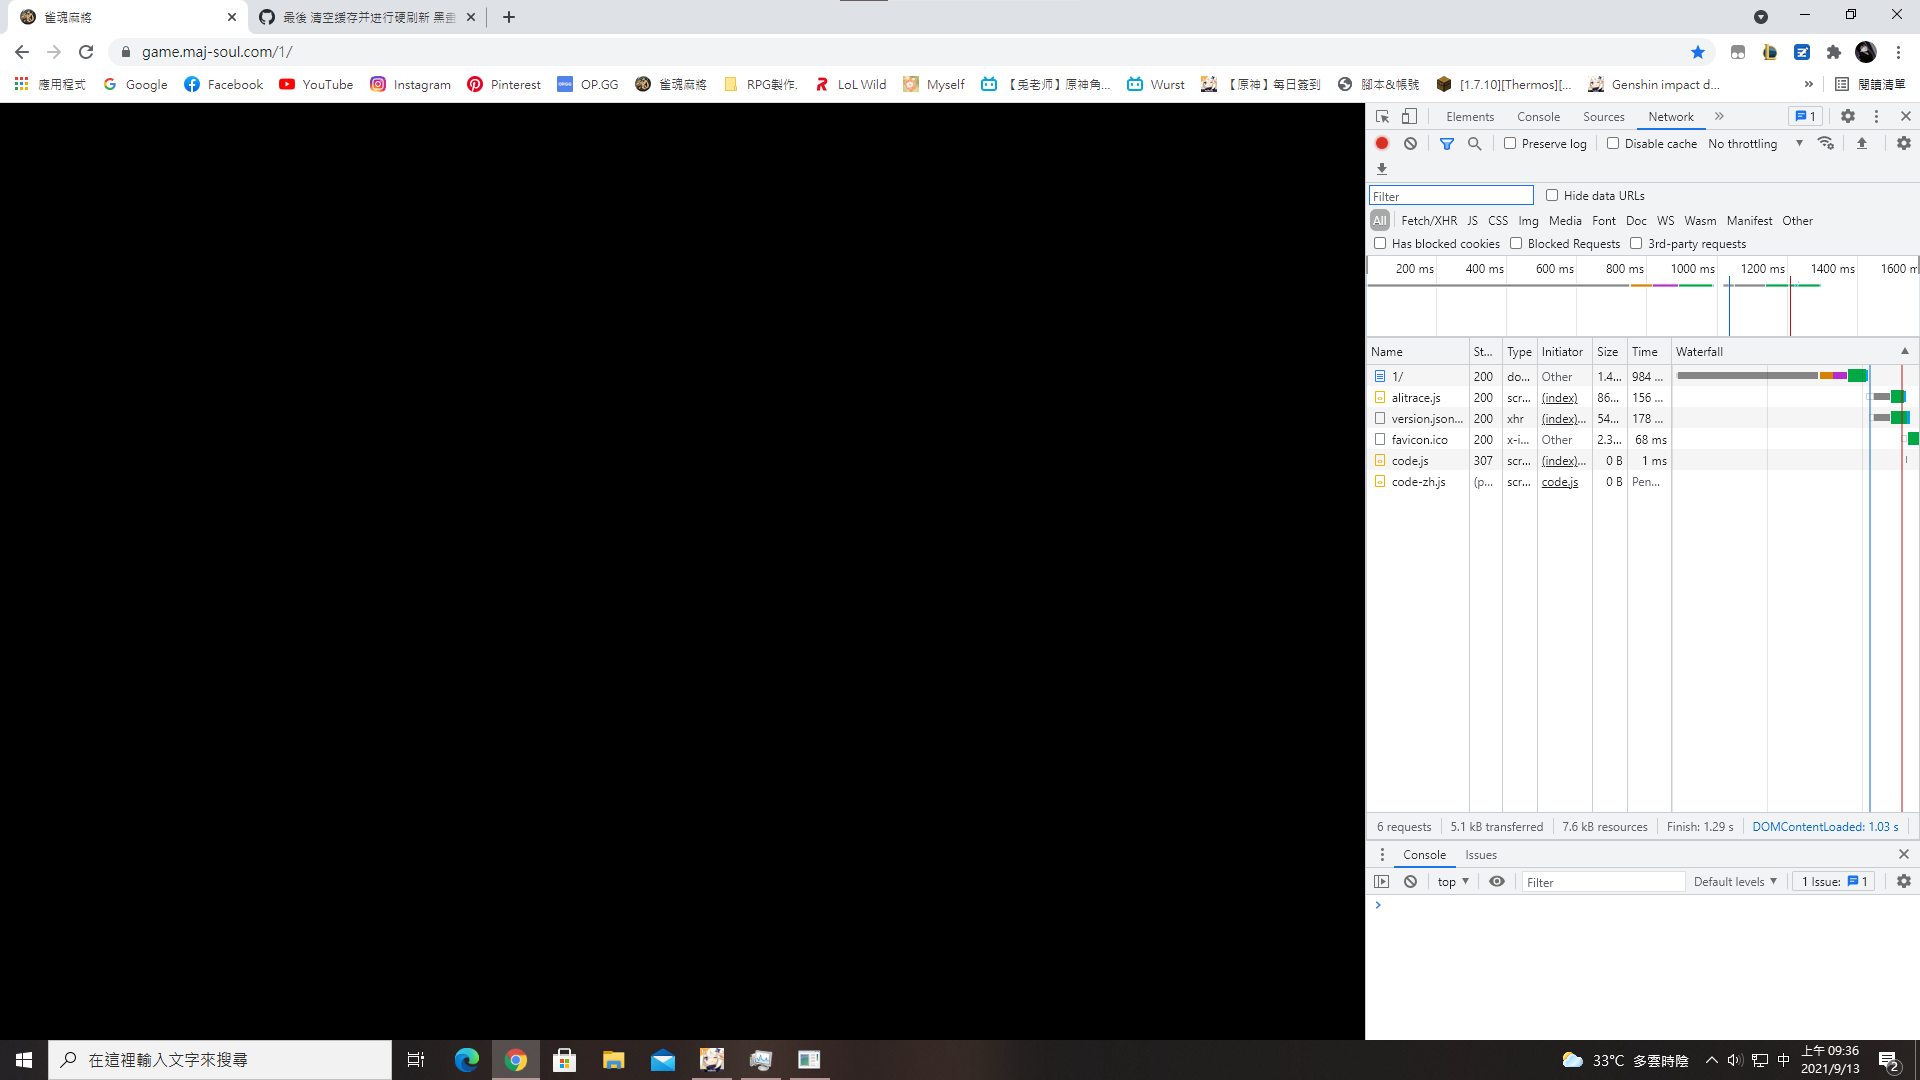Click the network request Filter field
Image resolution: width=1920 pixels, height=1080 pixels.
(1451, 194)
